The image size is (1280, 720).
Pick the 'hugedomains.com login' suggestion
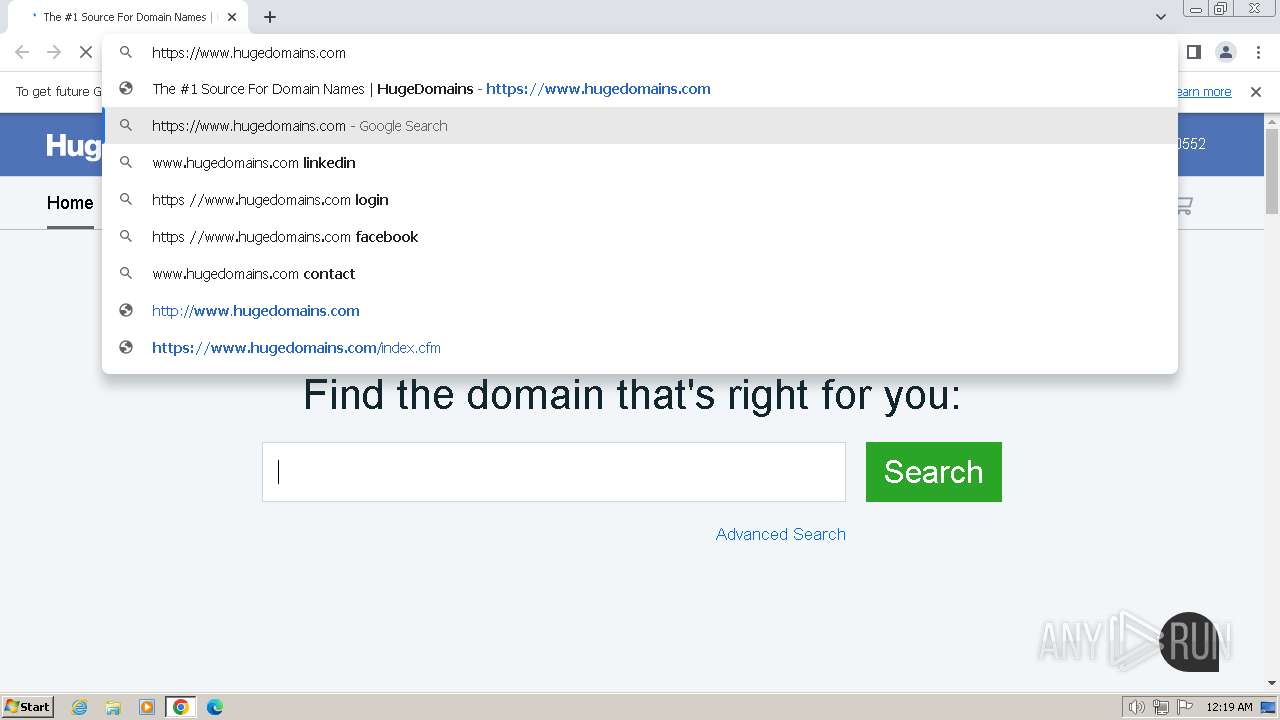click(640, 200)
